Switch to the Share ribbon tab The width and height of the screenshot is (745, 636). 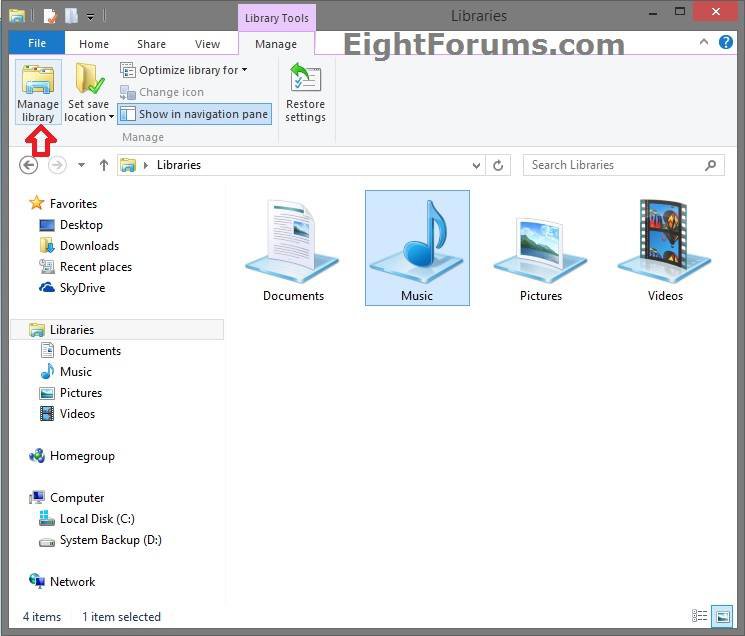[151, 44]
